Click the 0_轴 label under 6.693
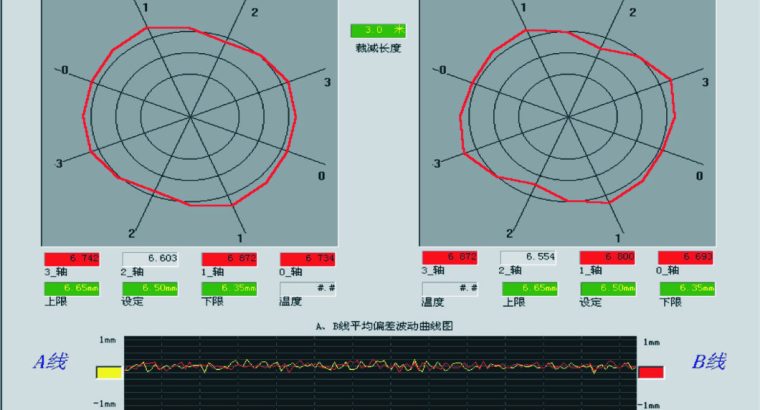760x410 pixels. tap(668, 270)
